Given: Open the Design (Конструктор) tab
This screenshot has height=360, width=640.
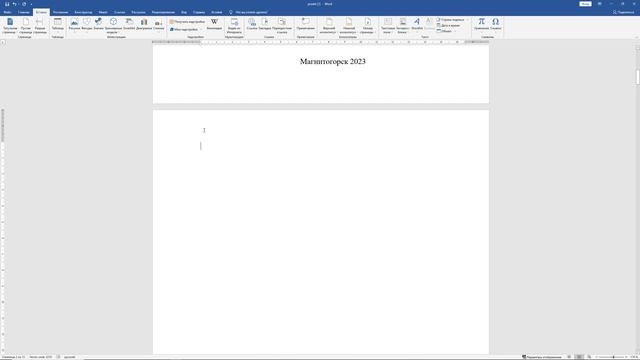Looking at the screenshot, I should (83, 12).
